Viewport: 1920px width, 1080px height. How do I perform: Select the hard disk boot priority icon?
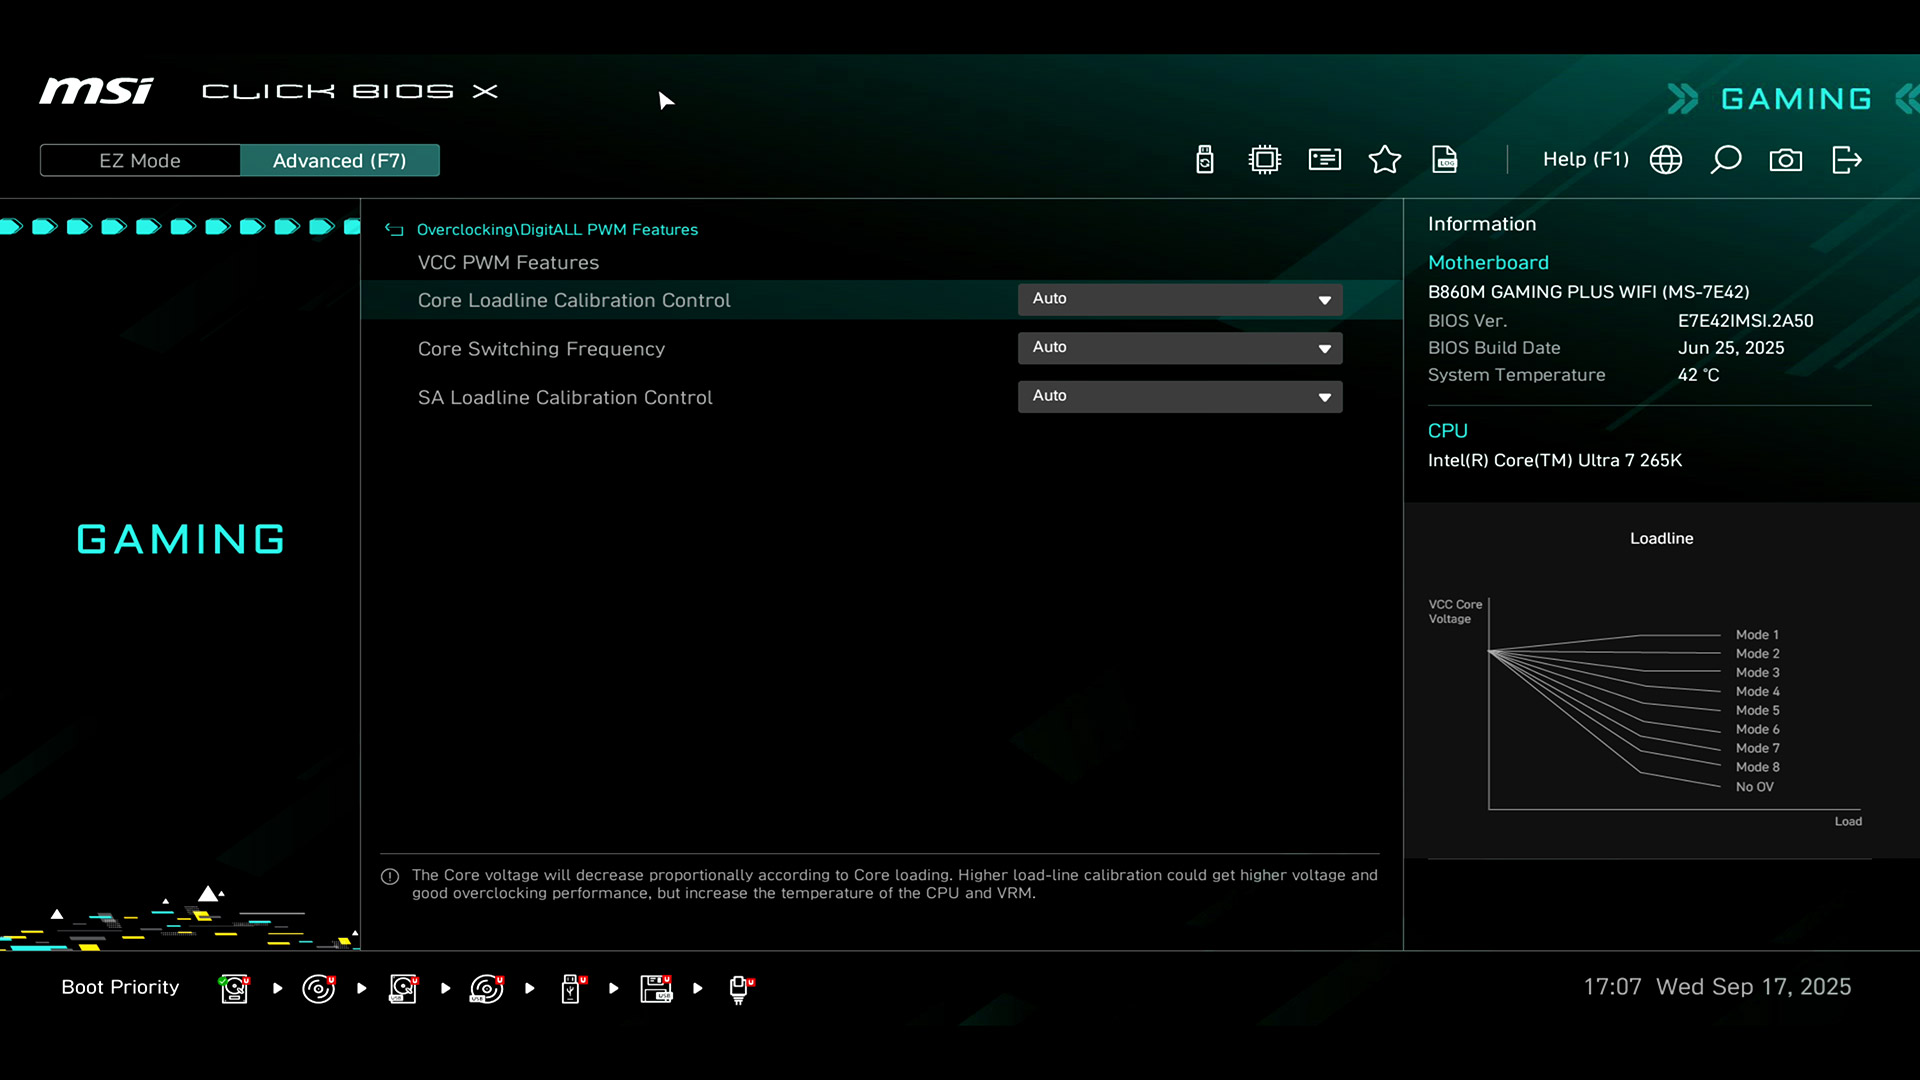(234, 988)
